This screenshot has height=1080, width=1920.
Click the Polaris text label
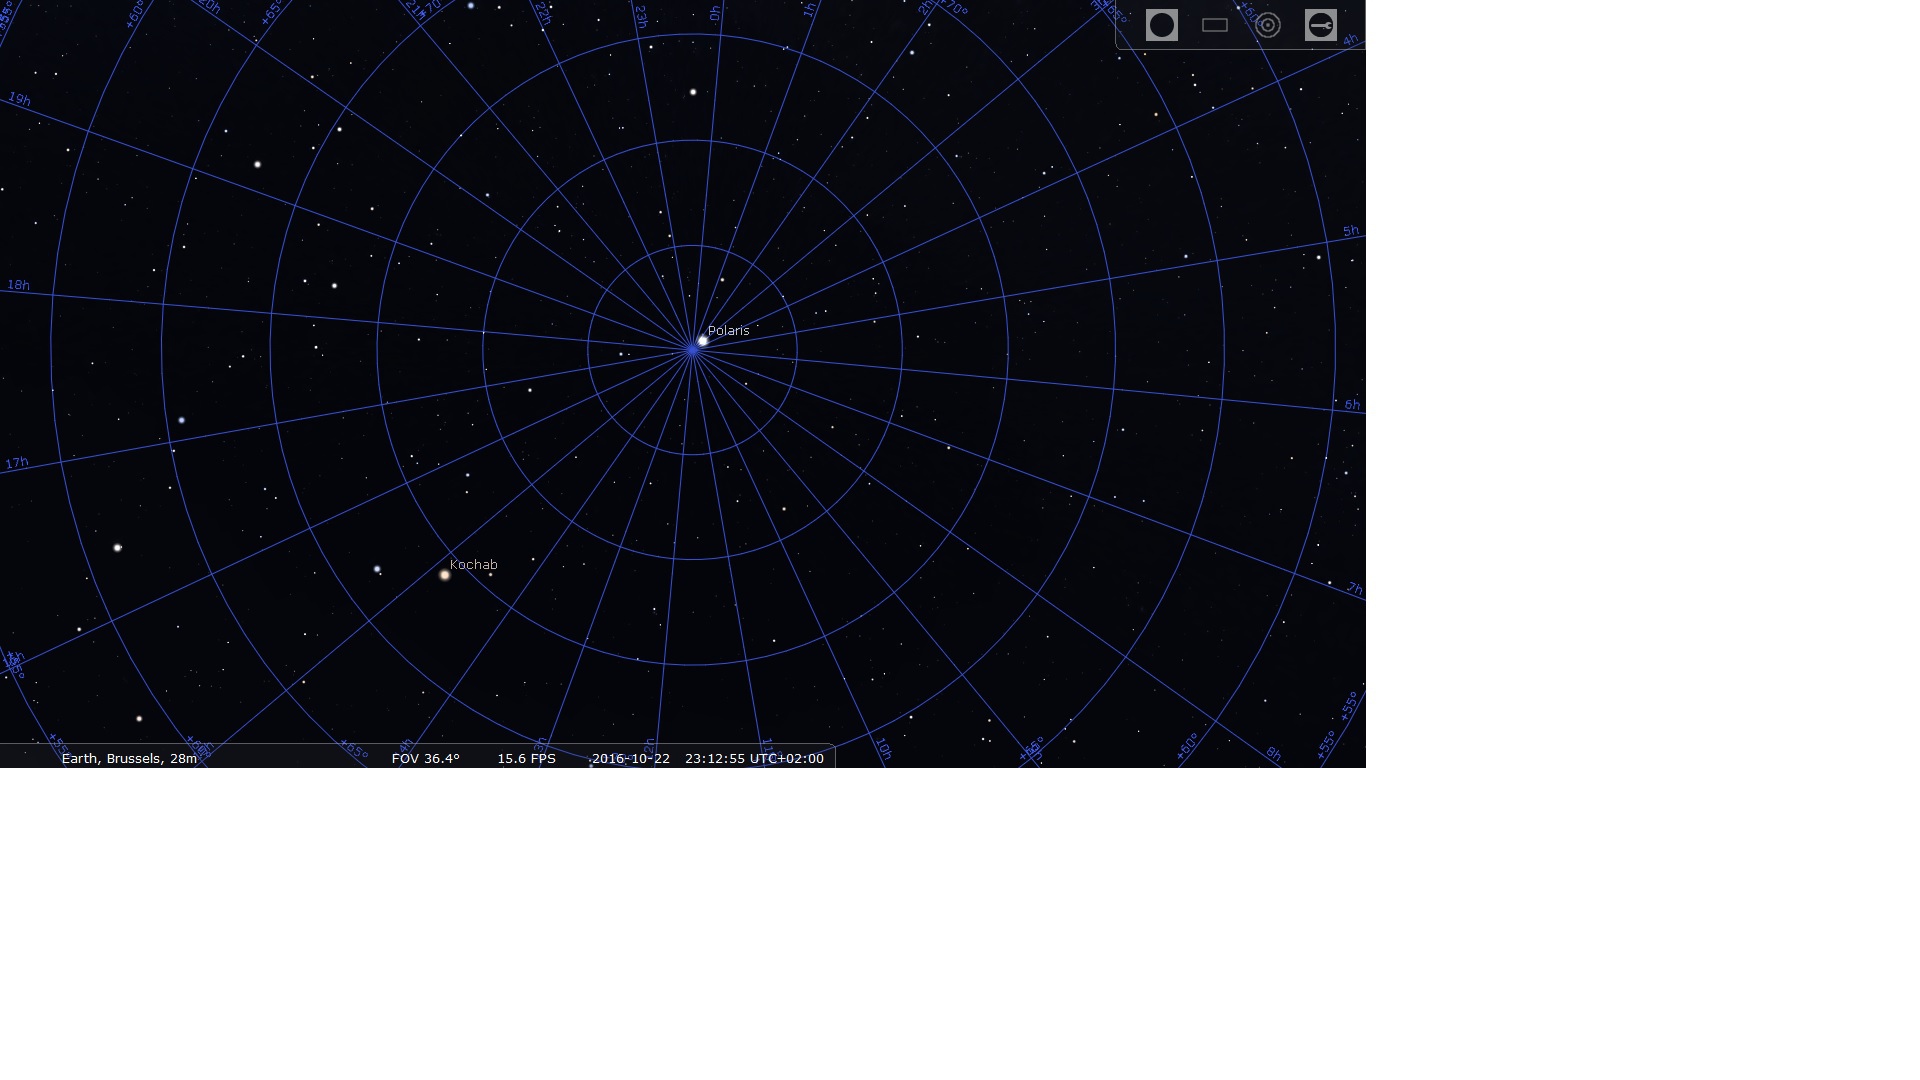728,330
